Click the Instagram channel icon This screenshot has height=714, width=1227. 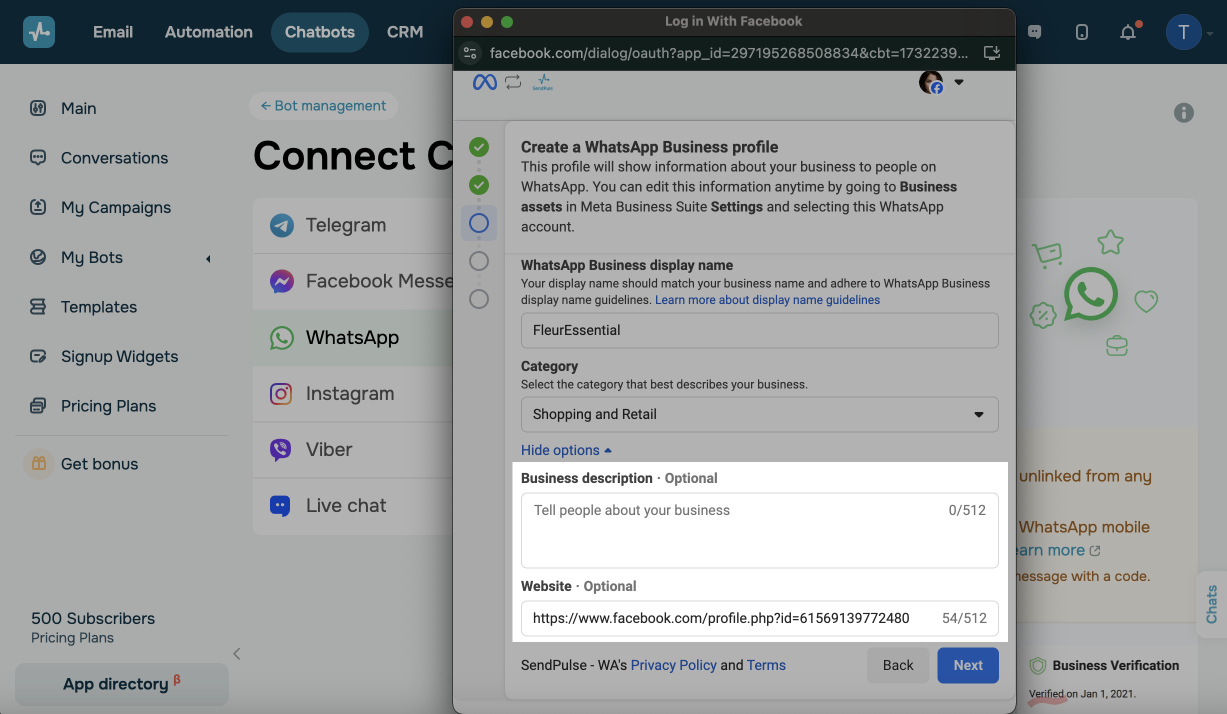(282, 394)
